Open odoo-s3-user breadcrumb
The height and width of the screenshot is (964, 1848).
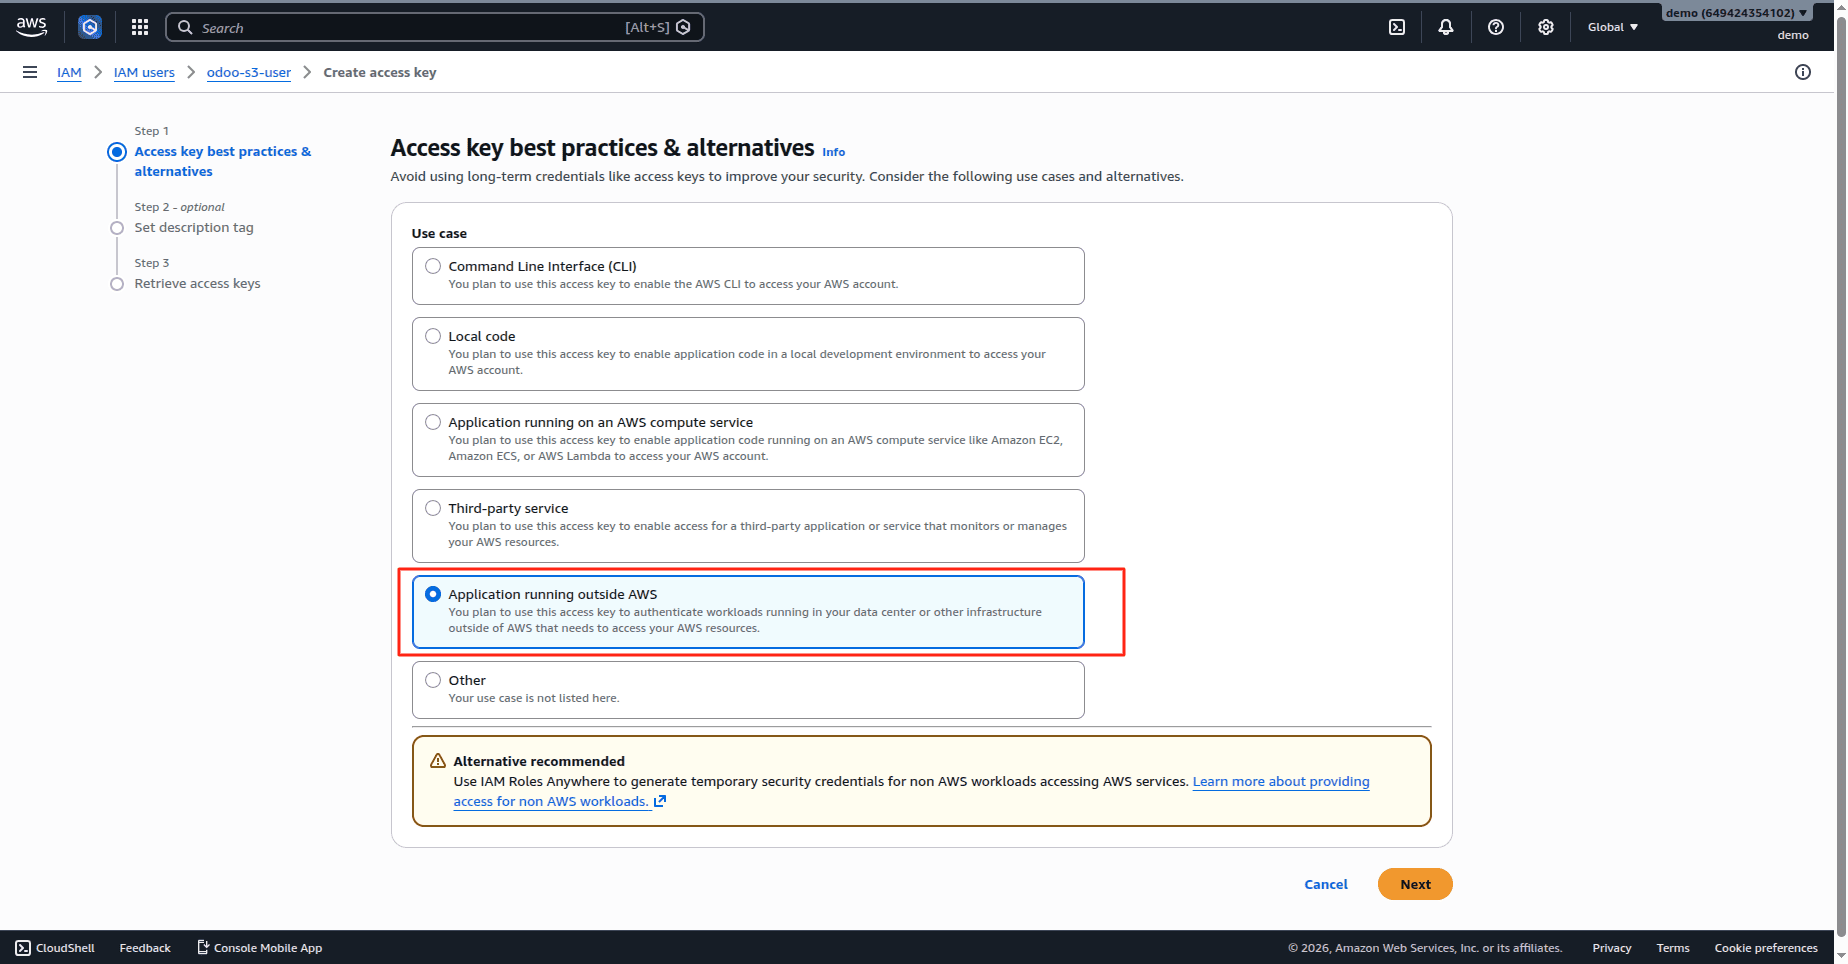(249, 72)
